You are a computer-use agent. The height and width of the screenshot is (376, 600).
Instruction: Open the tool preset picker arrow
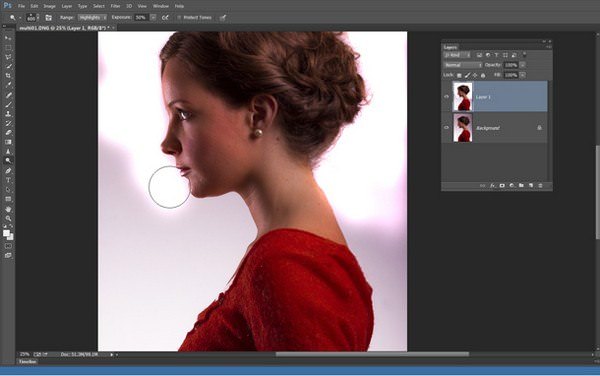20,18
